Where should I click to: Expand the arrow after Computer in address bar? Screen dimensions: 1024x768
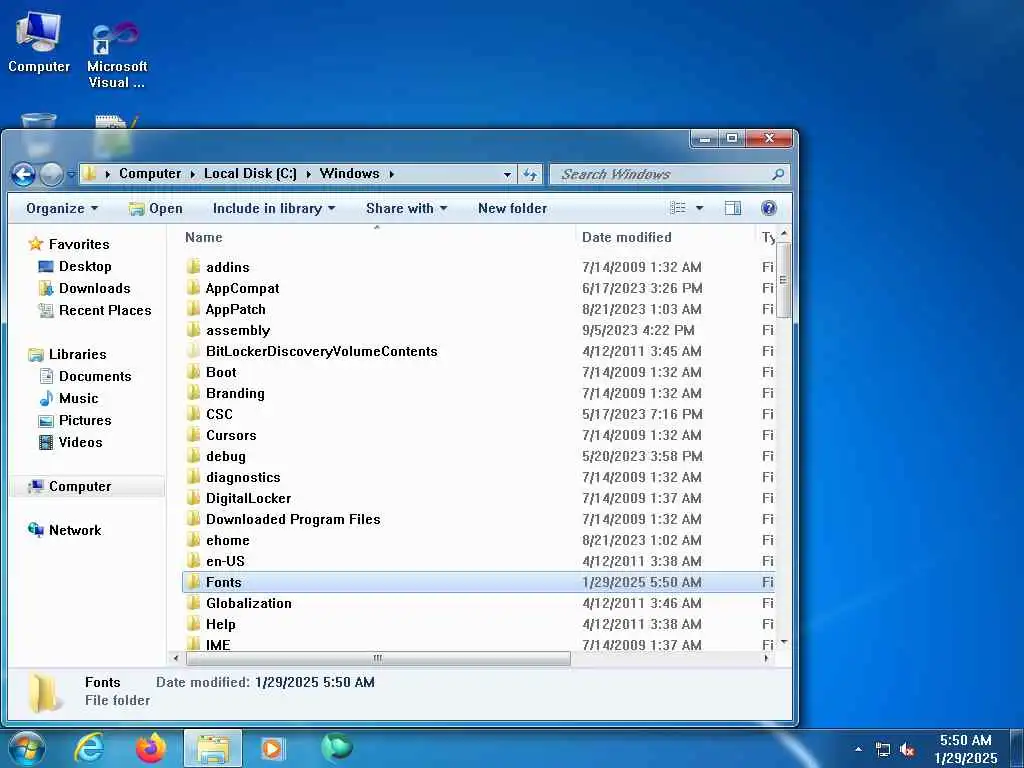[193, 174]
